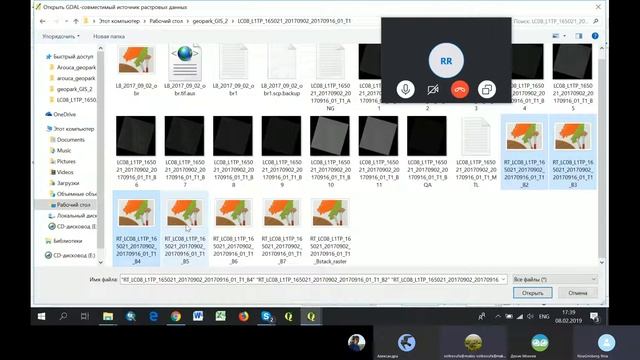Select the RT_LC08 B5 raster file
Viewport: 640px width, 360px height.
(185, 228)
